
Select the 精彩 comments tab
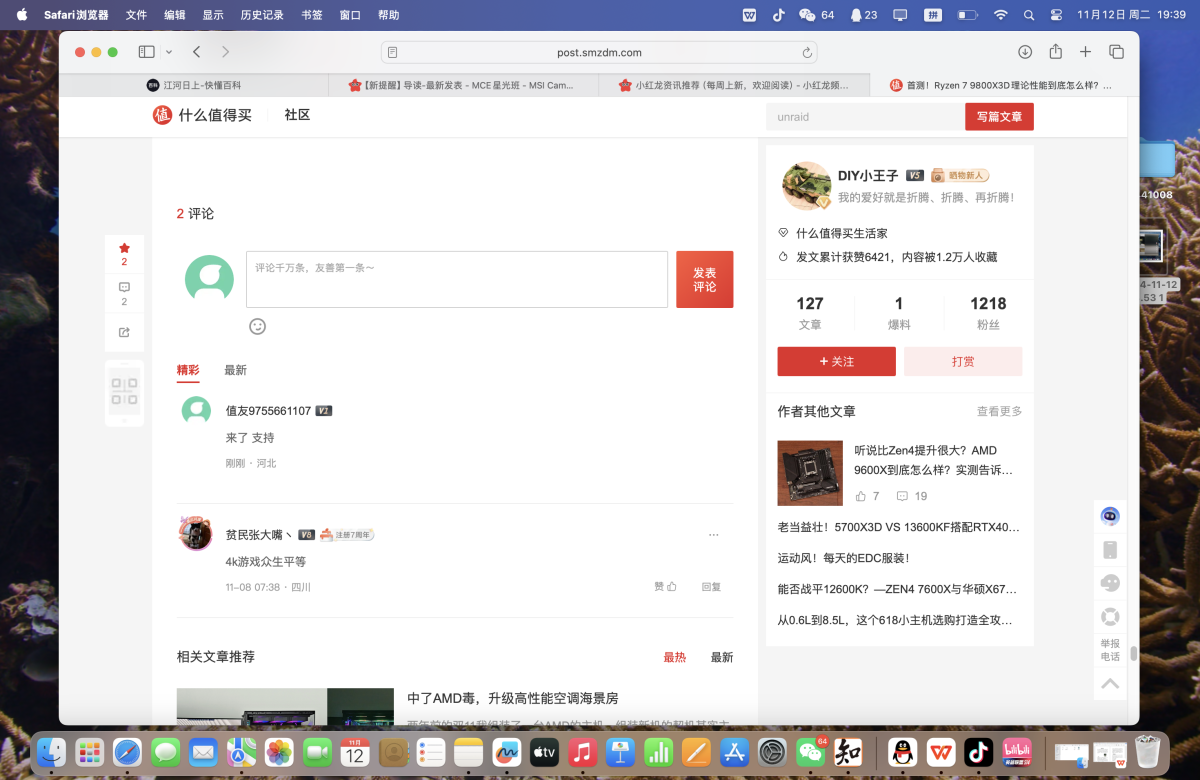coord(188,370)
